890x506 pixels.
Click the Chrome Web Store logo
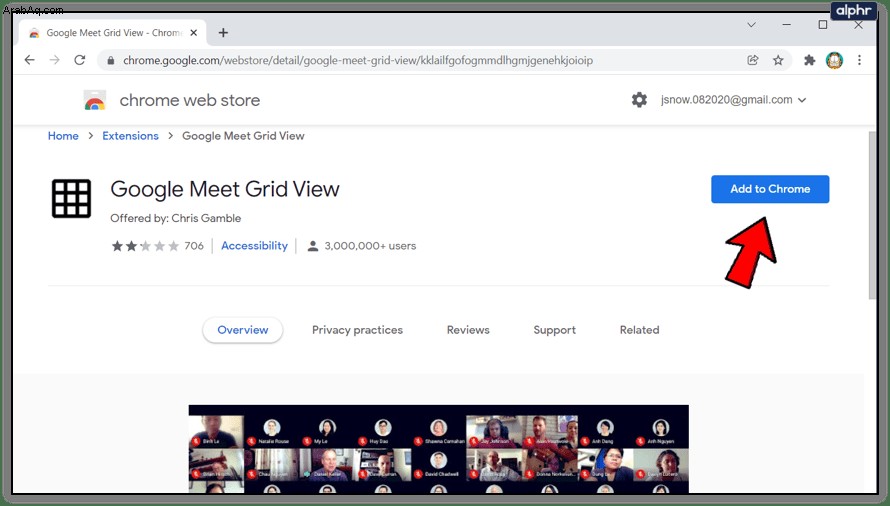[x=95, y=101]
